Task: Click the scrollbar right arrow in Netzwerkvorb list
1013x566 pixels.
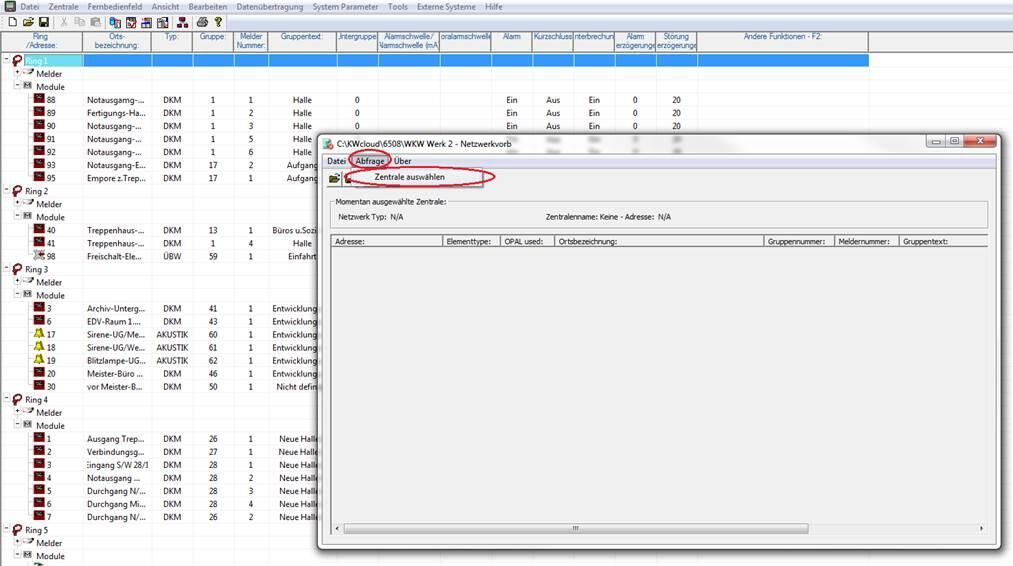Action: tap(981, 529)
